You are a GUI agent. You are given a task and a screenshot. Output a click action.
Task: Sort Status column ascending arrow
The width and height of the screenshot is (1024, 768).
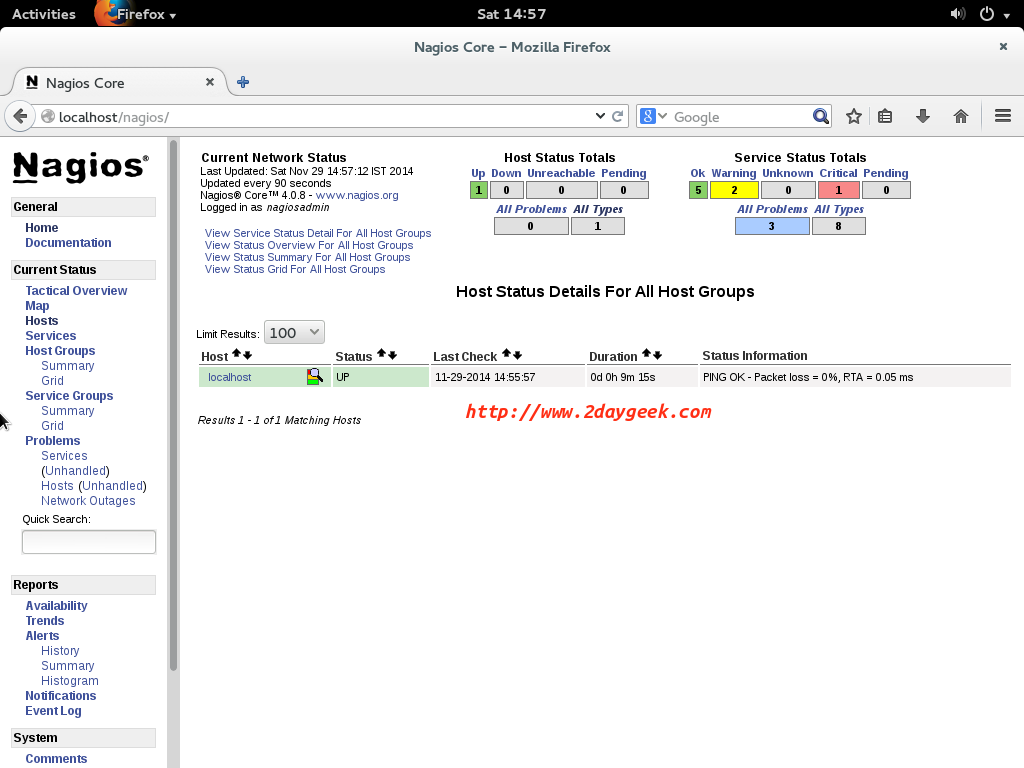coord(381,354)
